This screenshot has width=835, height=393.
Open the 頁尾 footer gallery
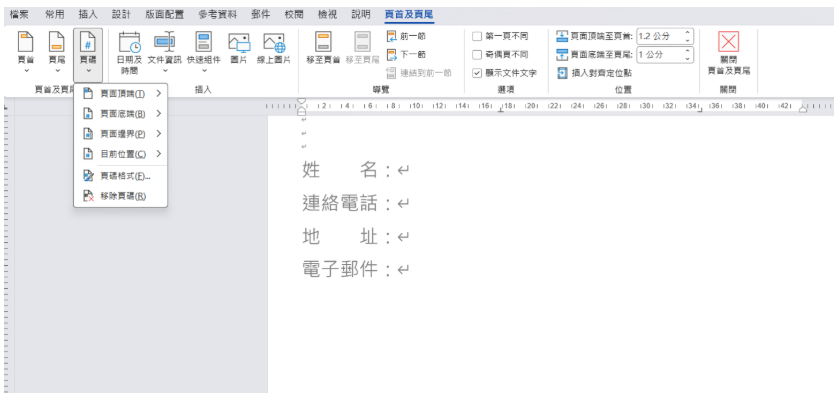[x=56, y=53]
